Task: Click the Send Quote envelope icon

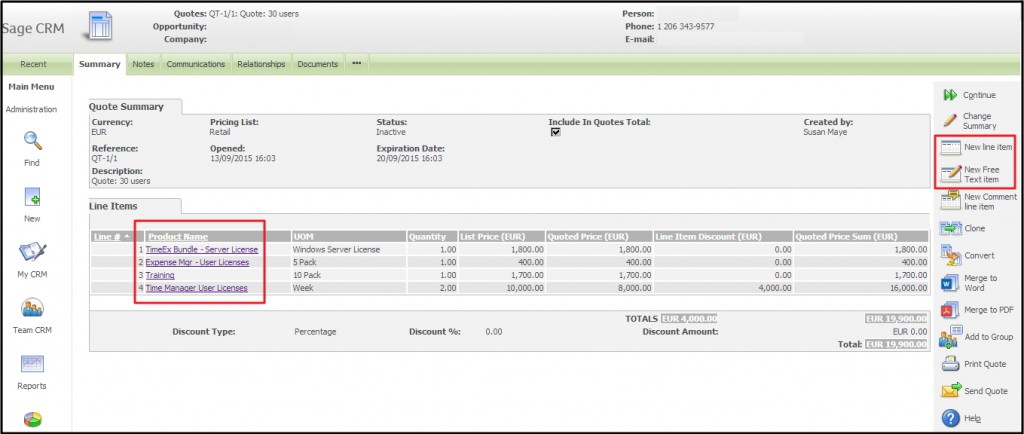Action: point(950,391)
